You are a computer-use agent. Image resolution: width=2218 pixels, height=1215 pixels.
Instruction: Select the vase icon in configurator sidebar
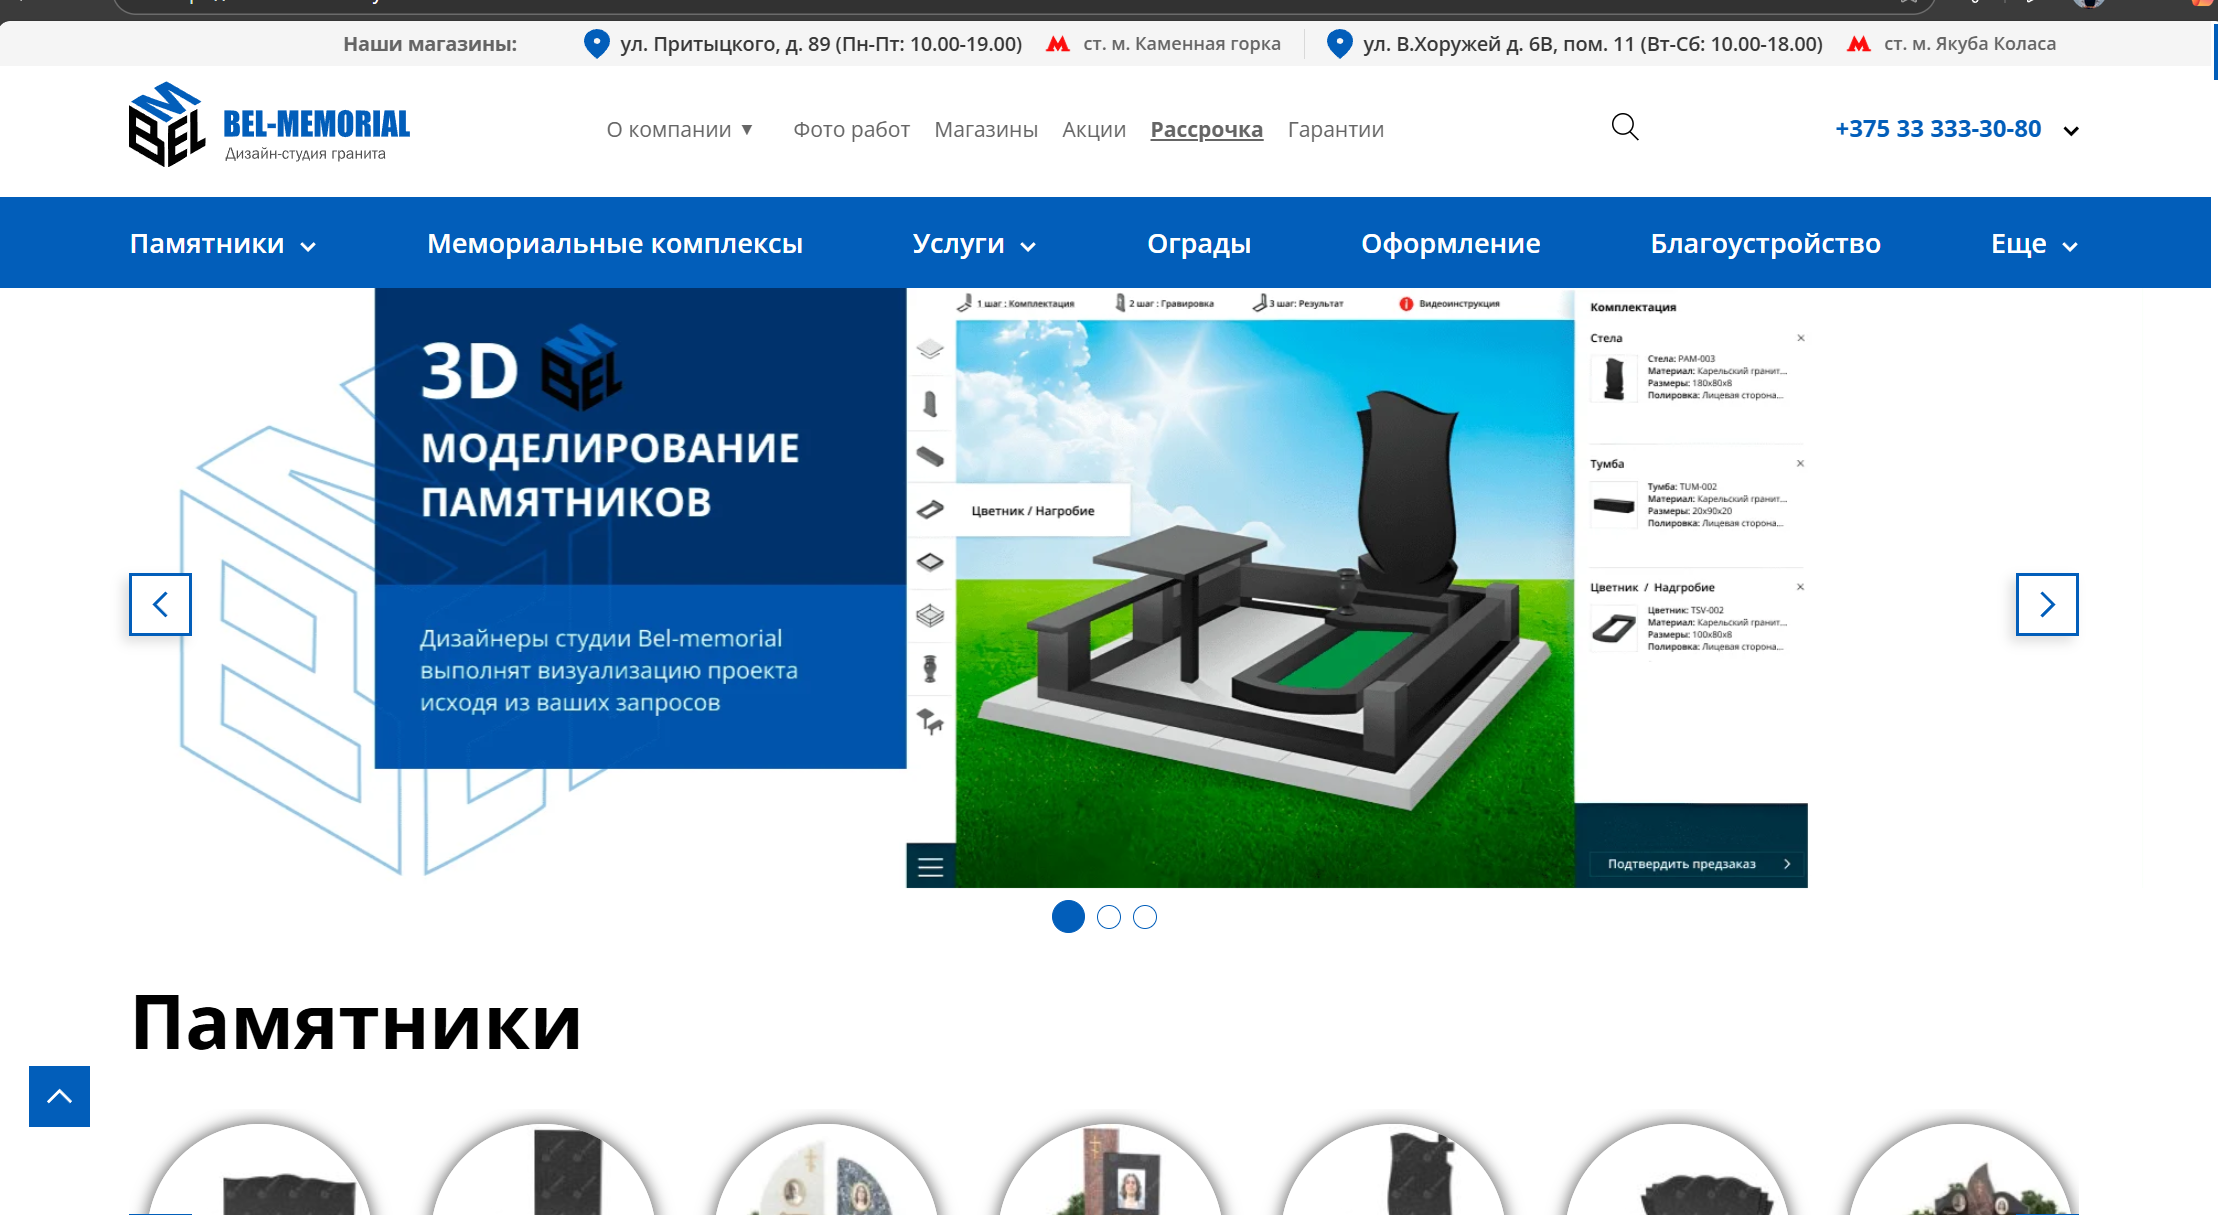click(x=929, y=669)
